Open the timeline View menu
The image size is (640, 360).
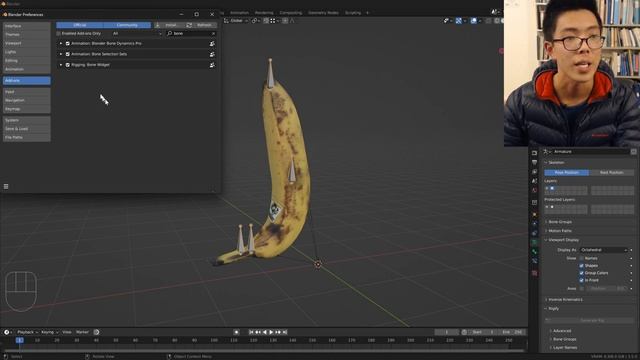(67, 332)
